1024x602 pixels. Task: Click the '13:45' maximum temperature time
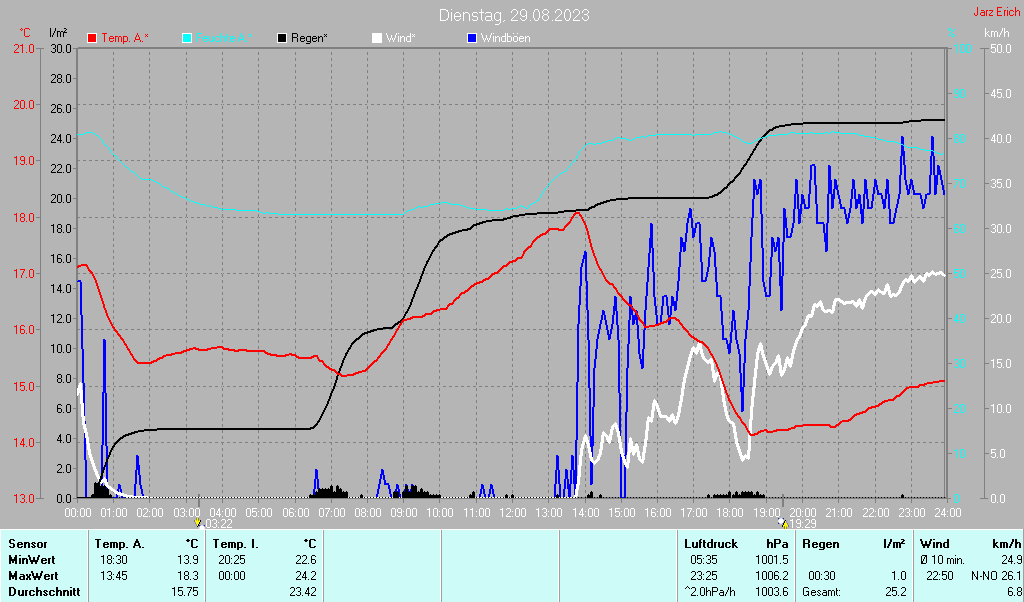pos(115,576)
